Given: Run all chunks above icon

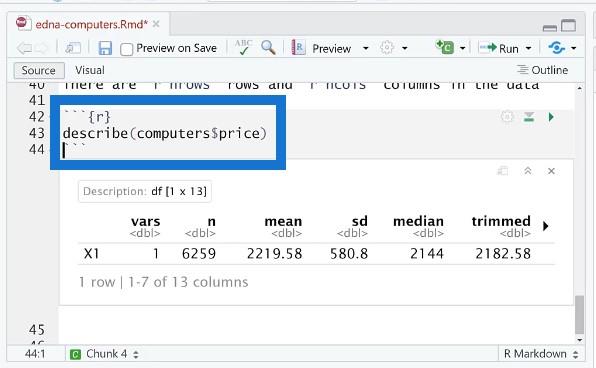Looking at the screenshot, I should pos(529,117).
